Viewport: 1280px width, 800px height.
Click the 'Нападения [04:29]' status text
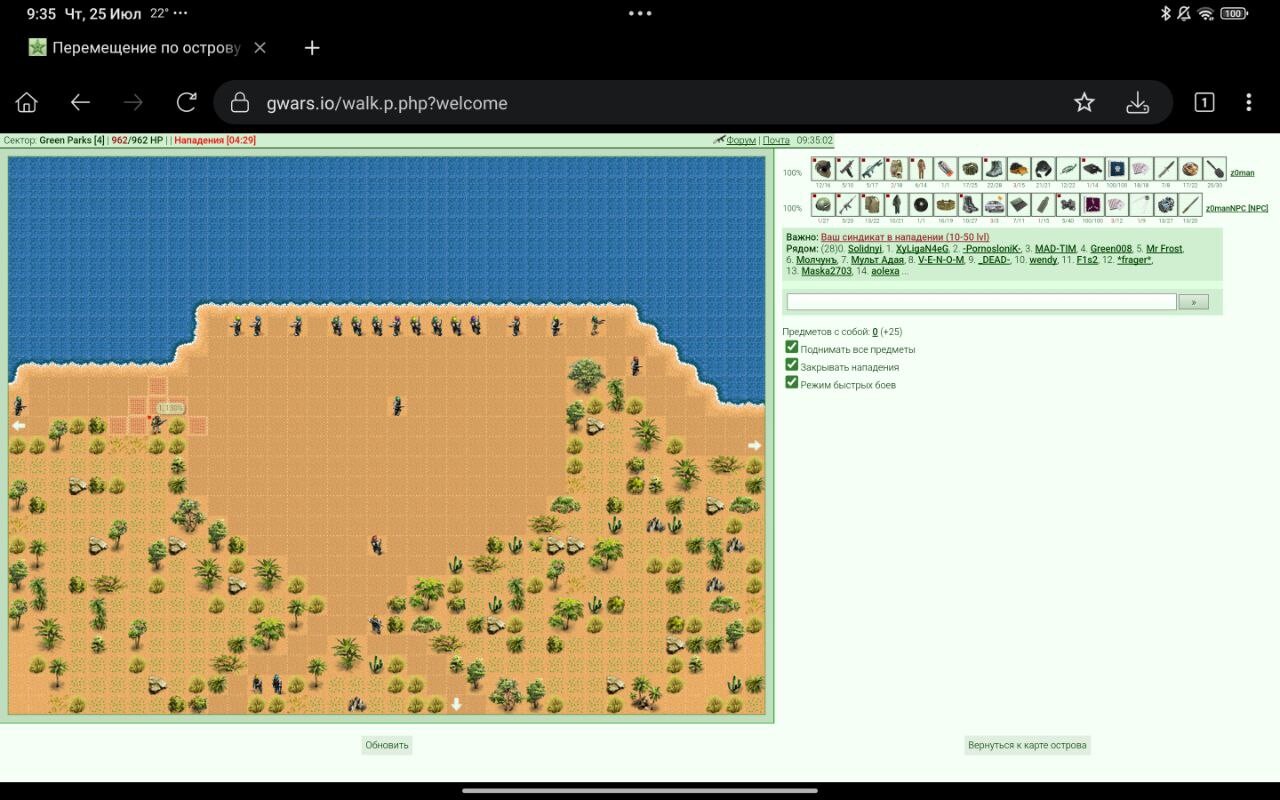(215, 140)
